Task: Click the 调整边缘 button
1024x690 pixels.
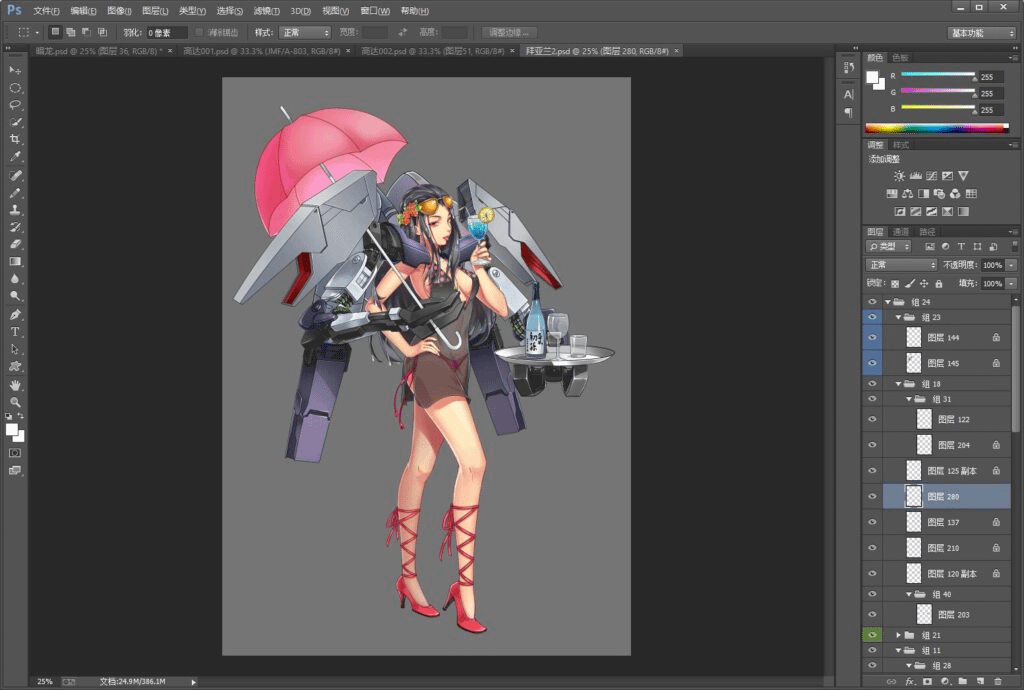Action: [x=509, y=33]
